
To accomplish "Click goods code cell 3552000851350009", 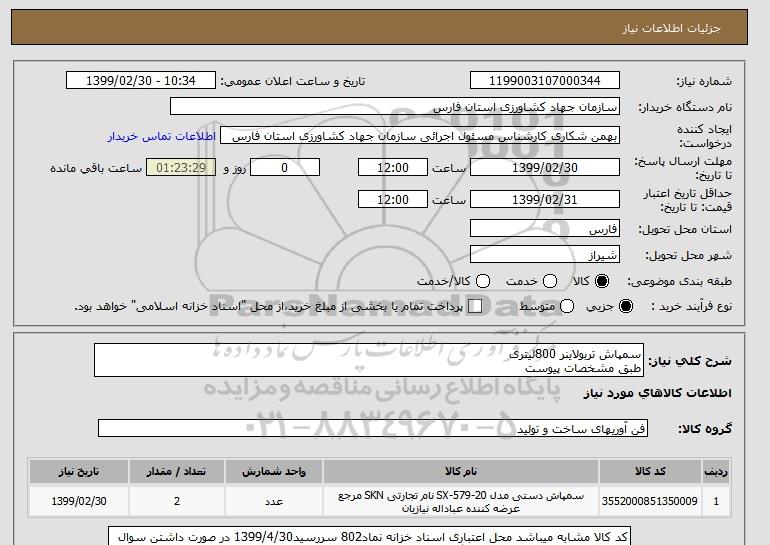I will click(x=650, y=501).
